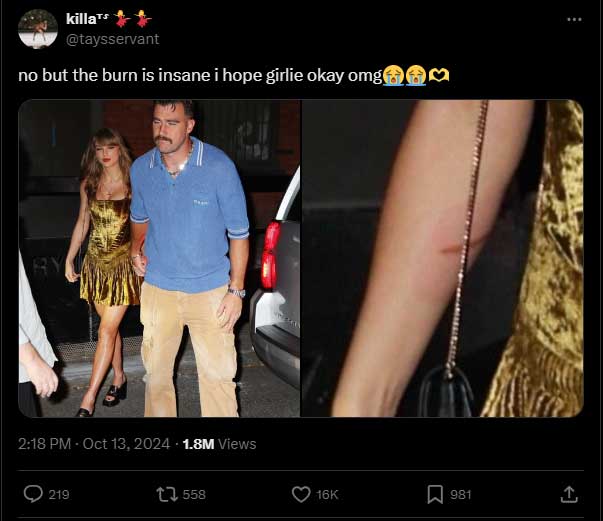Click the 558 reposts count

coord(194,494)
